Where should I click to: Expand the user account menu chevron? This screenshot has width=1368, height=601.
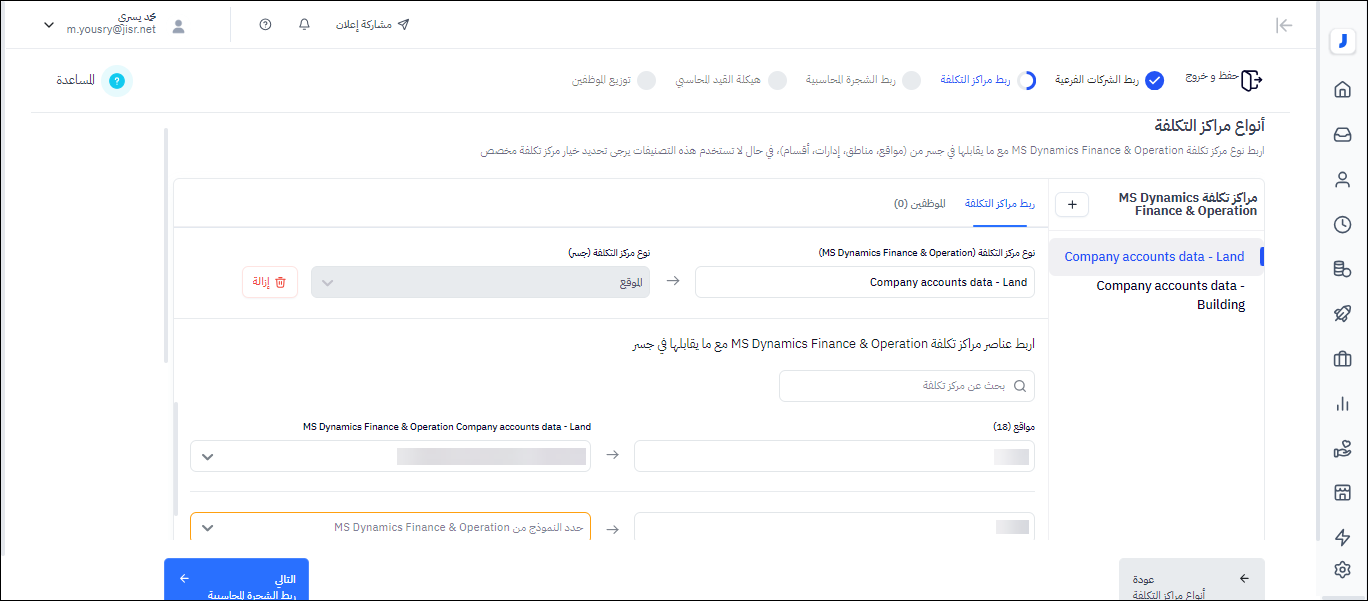(x=49, y=25)
